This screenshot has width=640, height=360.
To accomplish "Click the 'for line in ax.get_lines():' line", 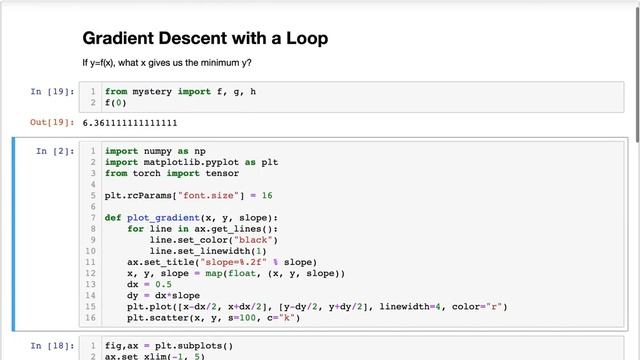I will tap(202, 229).
